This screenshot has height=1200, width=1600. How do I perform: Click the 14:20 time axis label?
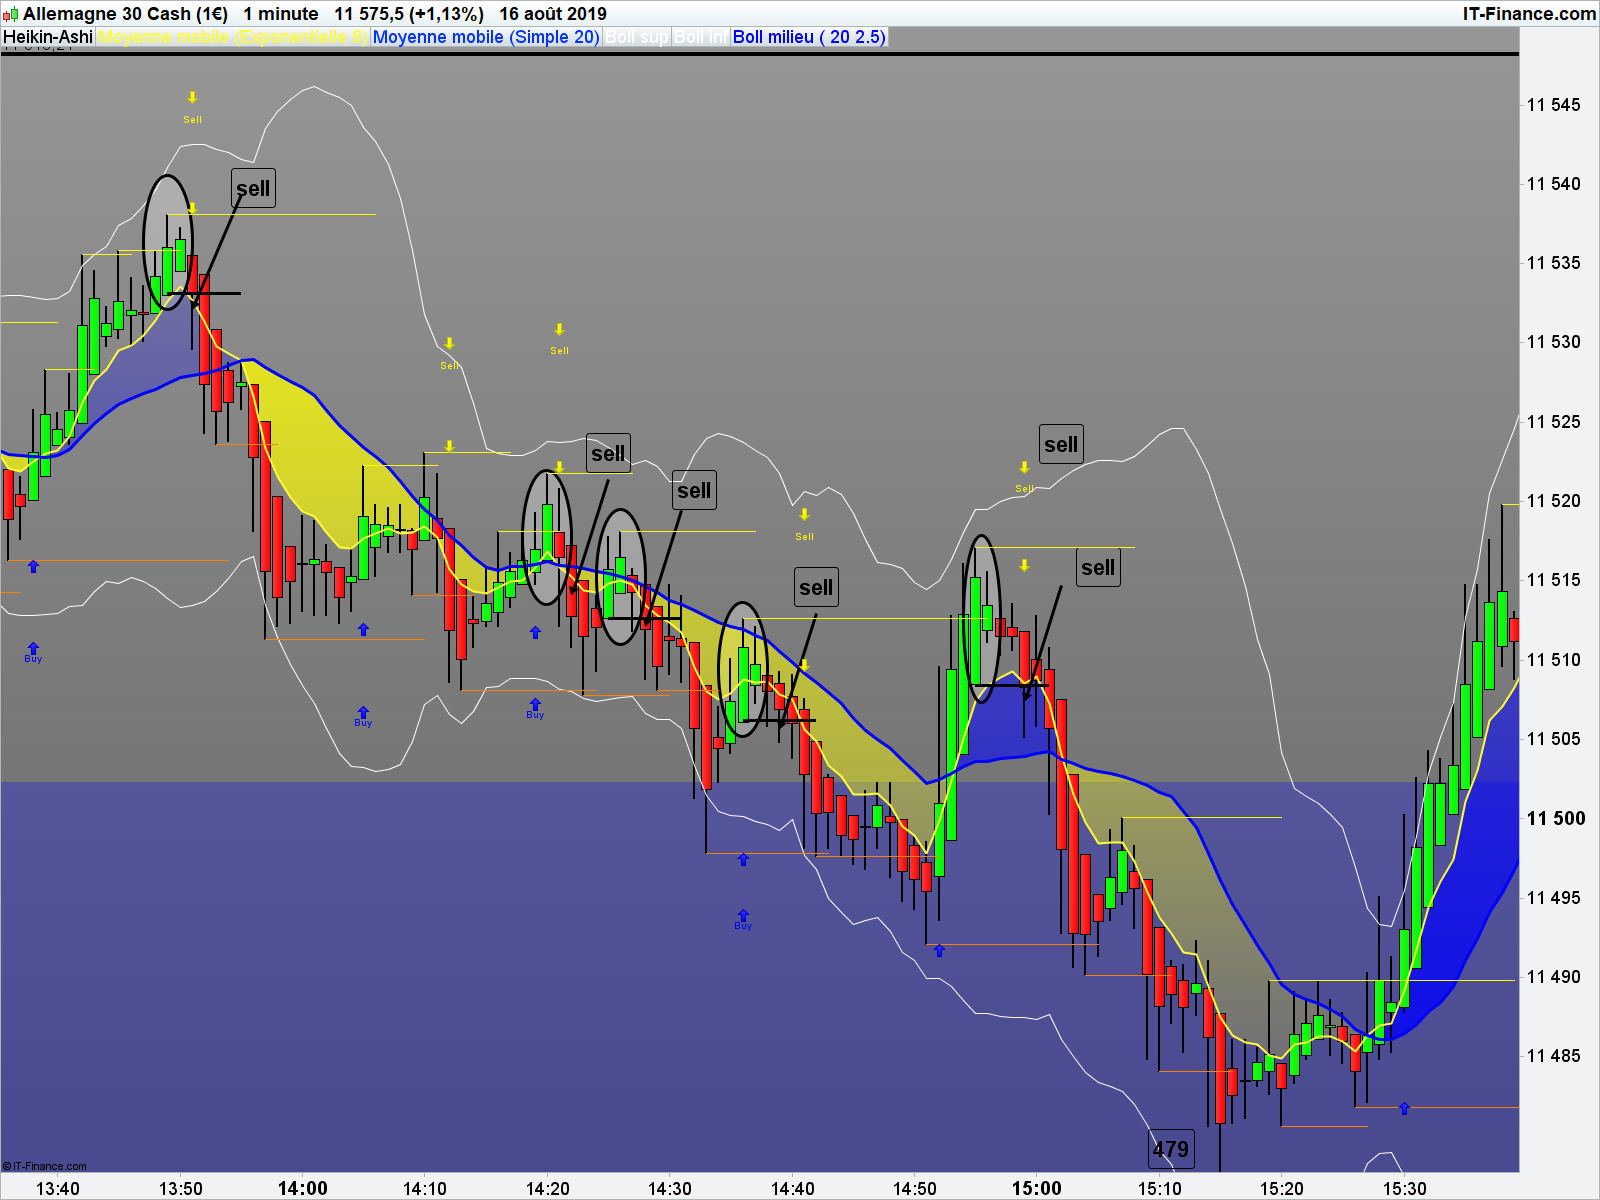[x=548, y=1188]
